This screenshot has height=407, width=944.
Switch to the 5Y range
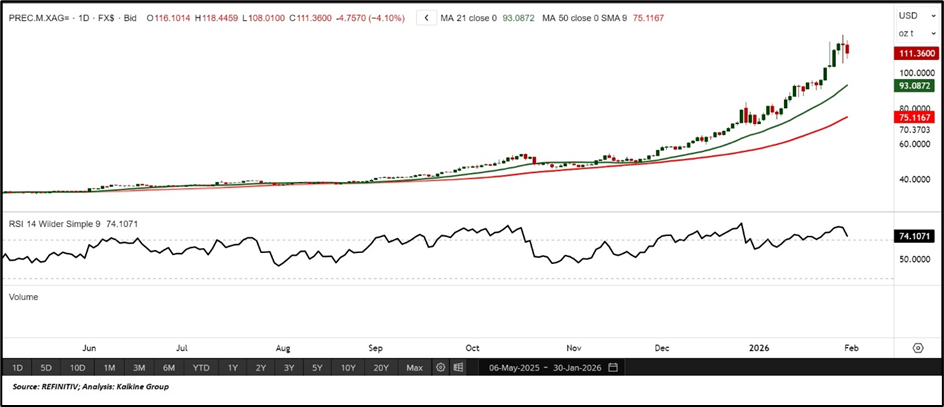click(318, 367)
